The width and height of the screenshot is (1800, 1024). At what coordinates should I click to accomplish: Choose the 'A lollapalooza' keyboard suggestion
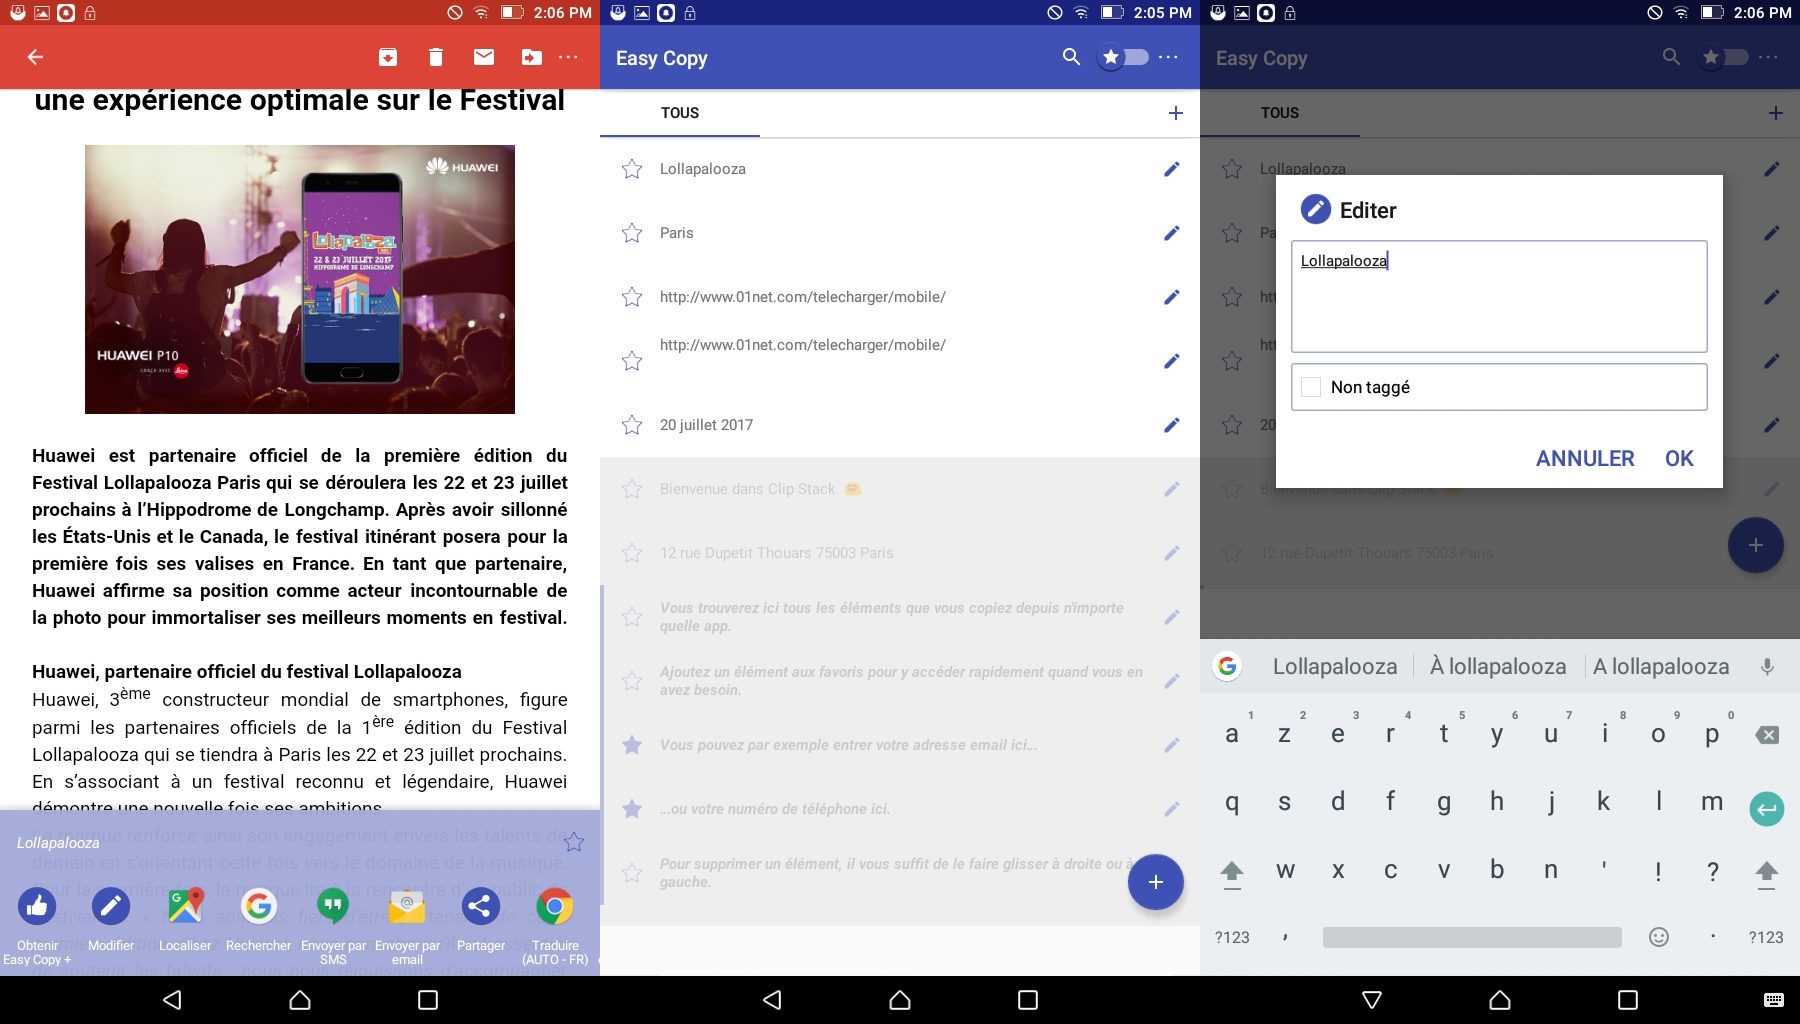click(1661, 666)
